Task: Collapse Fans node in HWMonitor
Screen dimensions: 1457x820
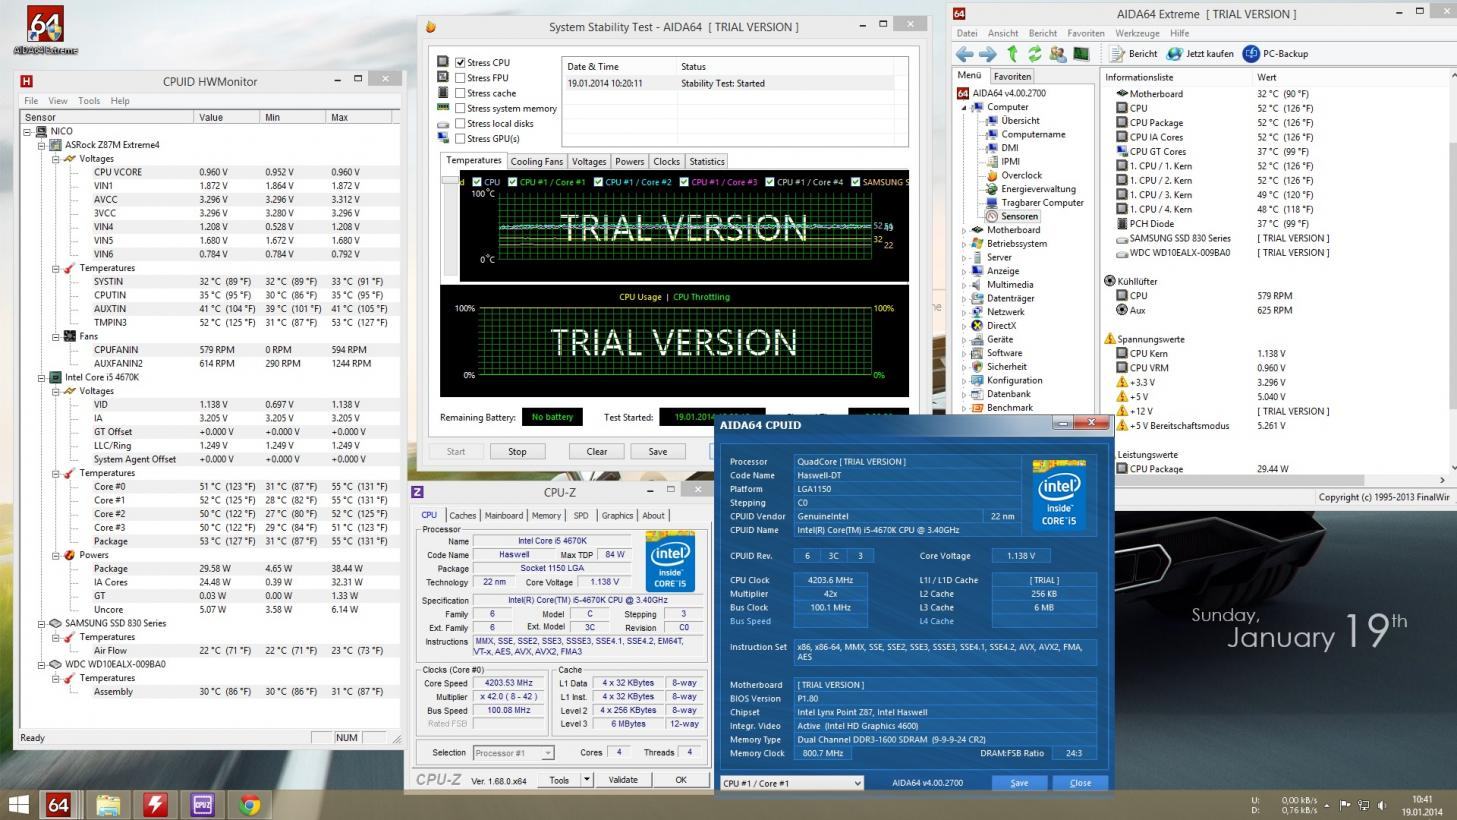Action: [56, 336]
